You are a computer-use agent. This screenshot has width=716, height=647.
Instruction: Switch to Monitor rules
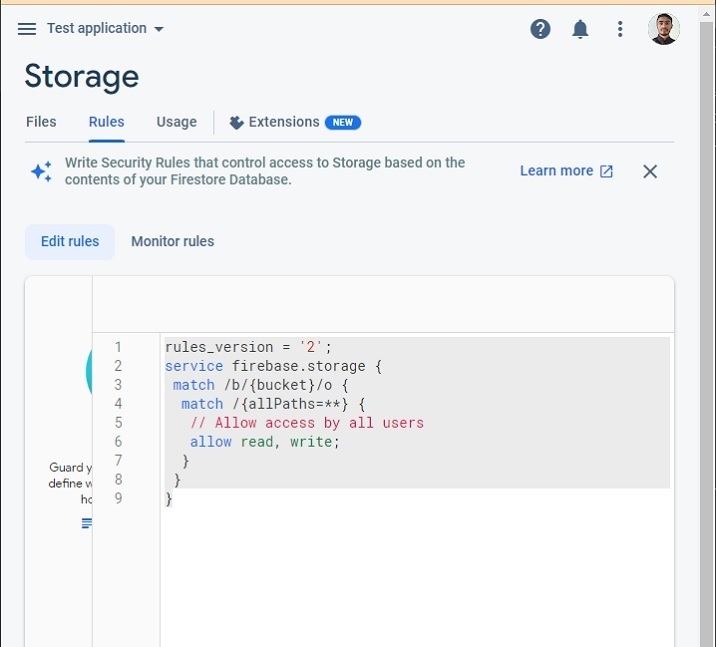coord(172,241)
